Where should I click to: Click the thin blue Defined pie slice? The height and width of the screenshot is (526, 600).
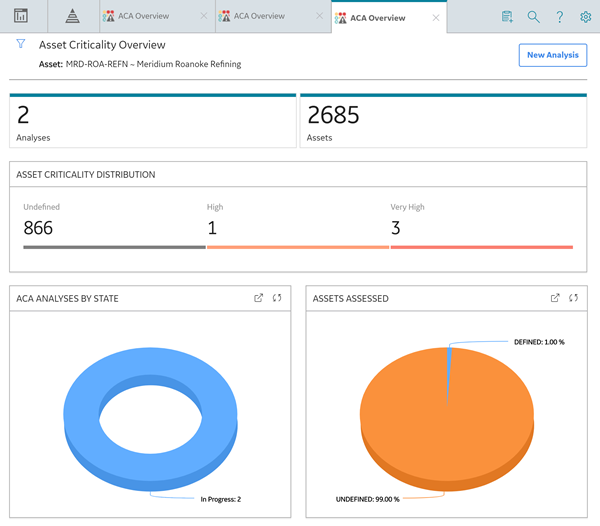point(449,367)
